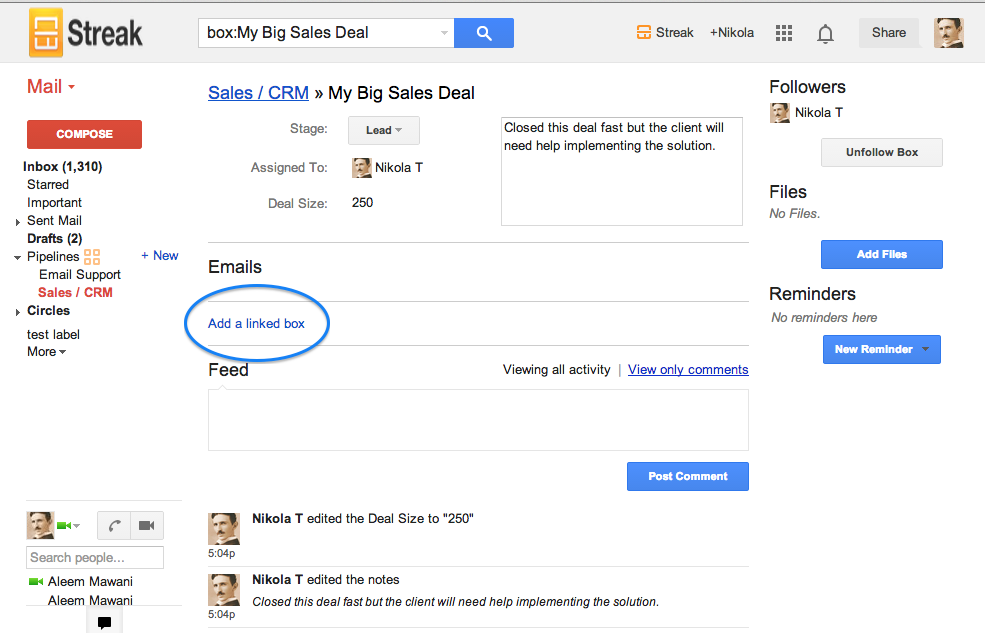Click the Pipelines grid icon
Screen dimensions: 985x633
(x=92, y=257)
